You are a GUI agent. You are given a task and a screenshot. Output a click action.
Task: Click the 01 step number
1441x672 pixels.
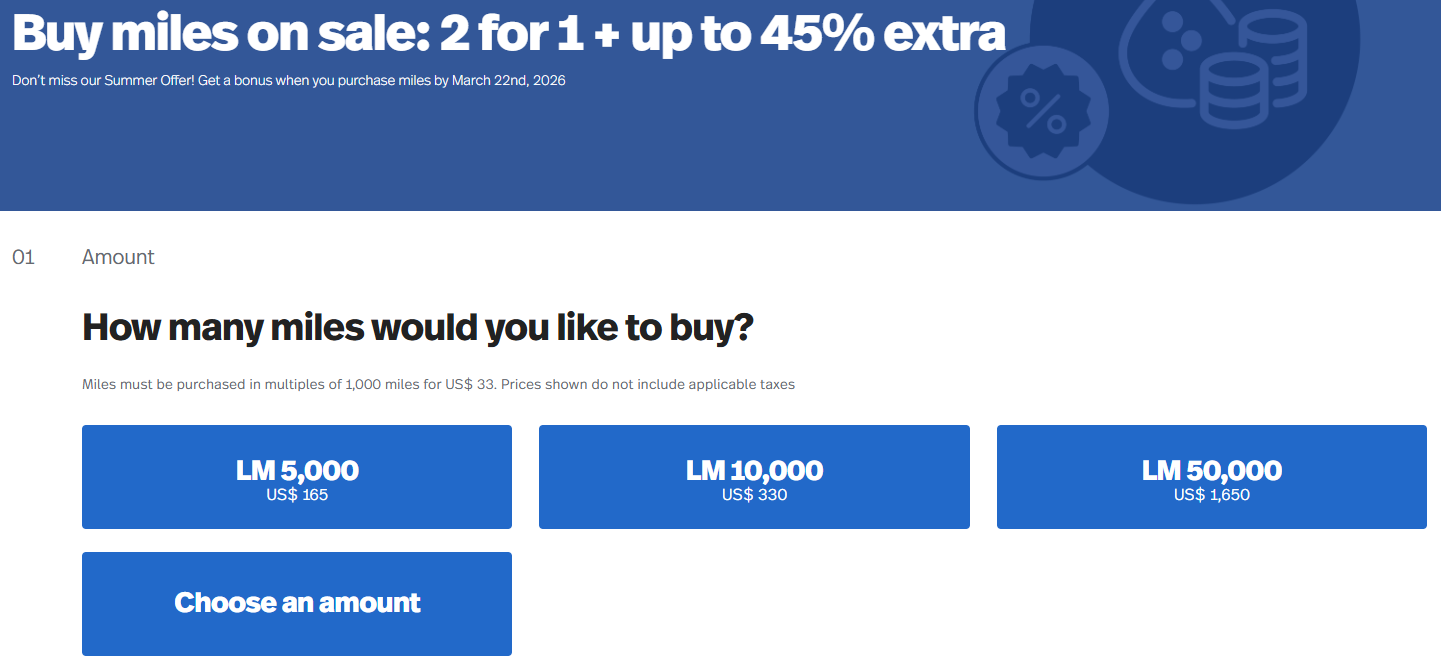23,257
